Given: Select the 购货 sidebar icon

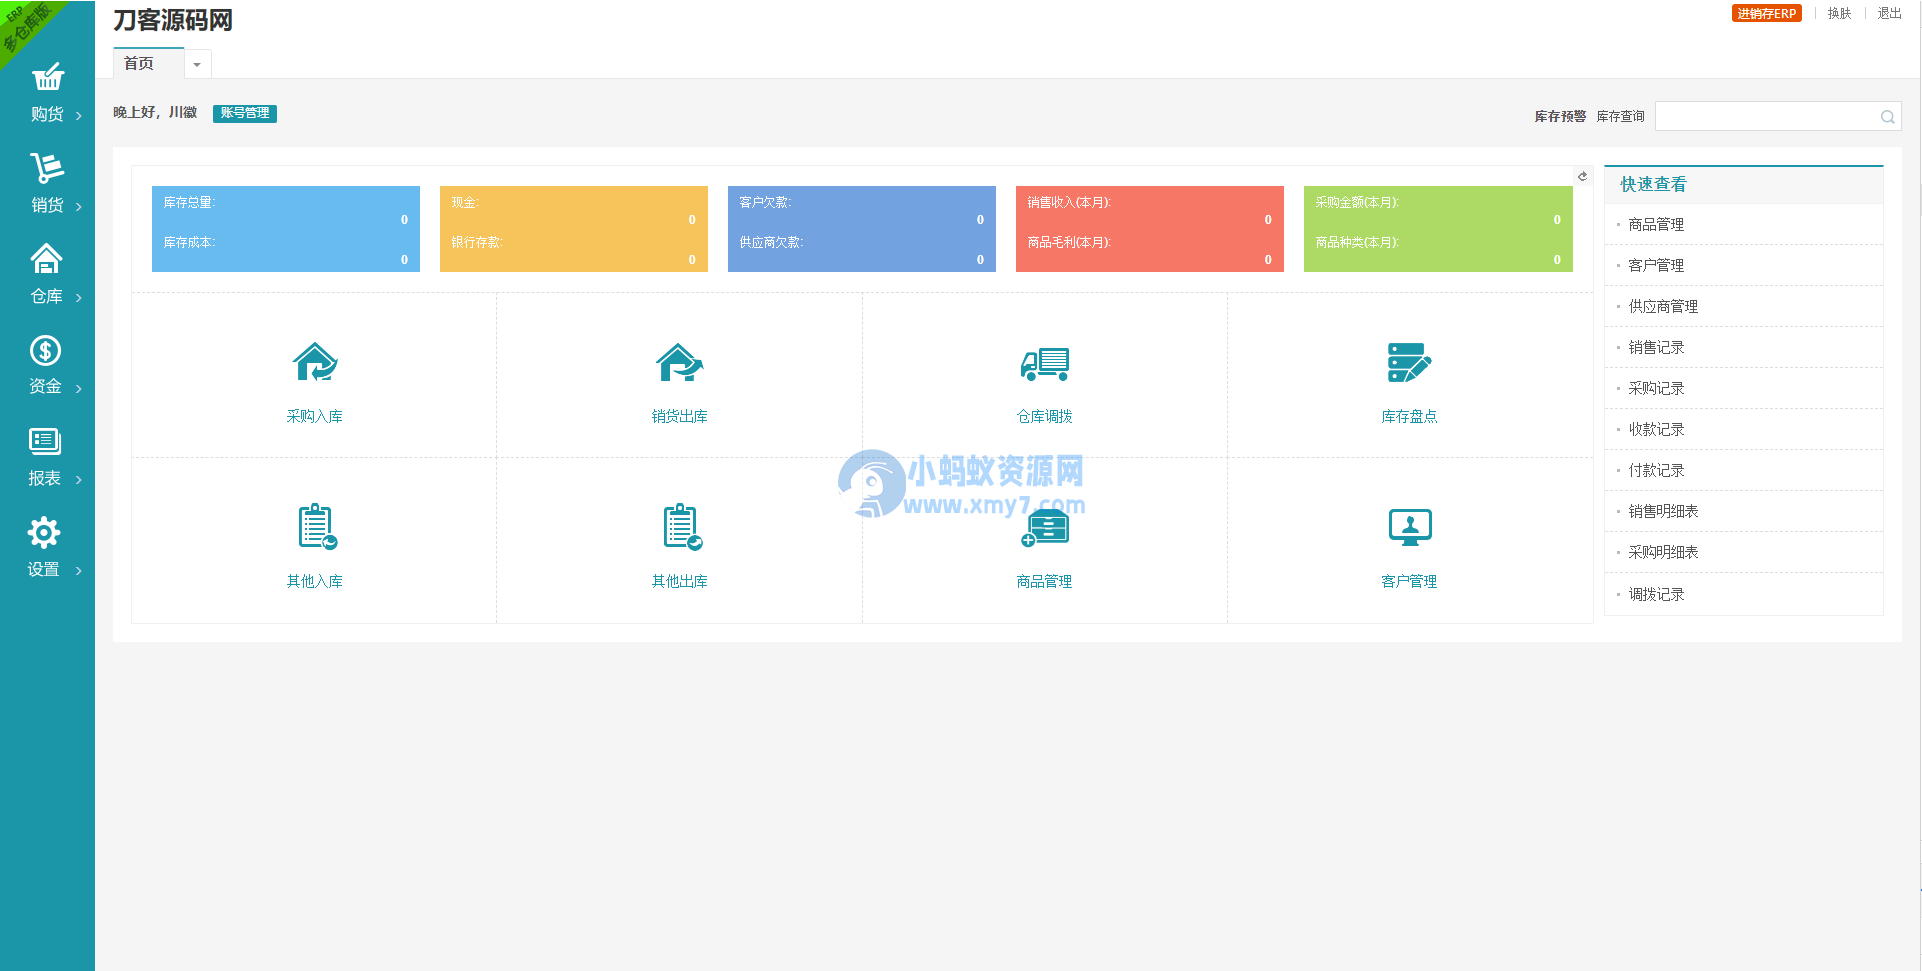Looking at the screenshot, I should point(44,90).
